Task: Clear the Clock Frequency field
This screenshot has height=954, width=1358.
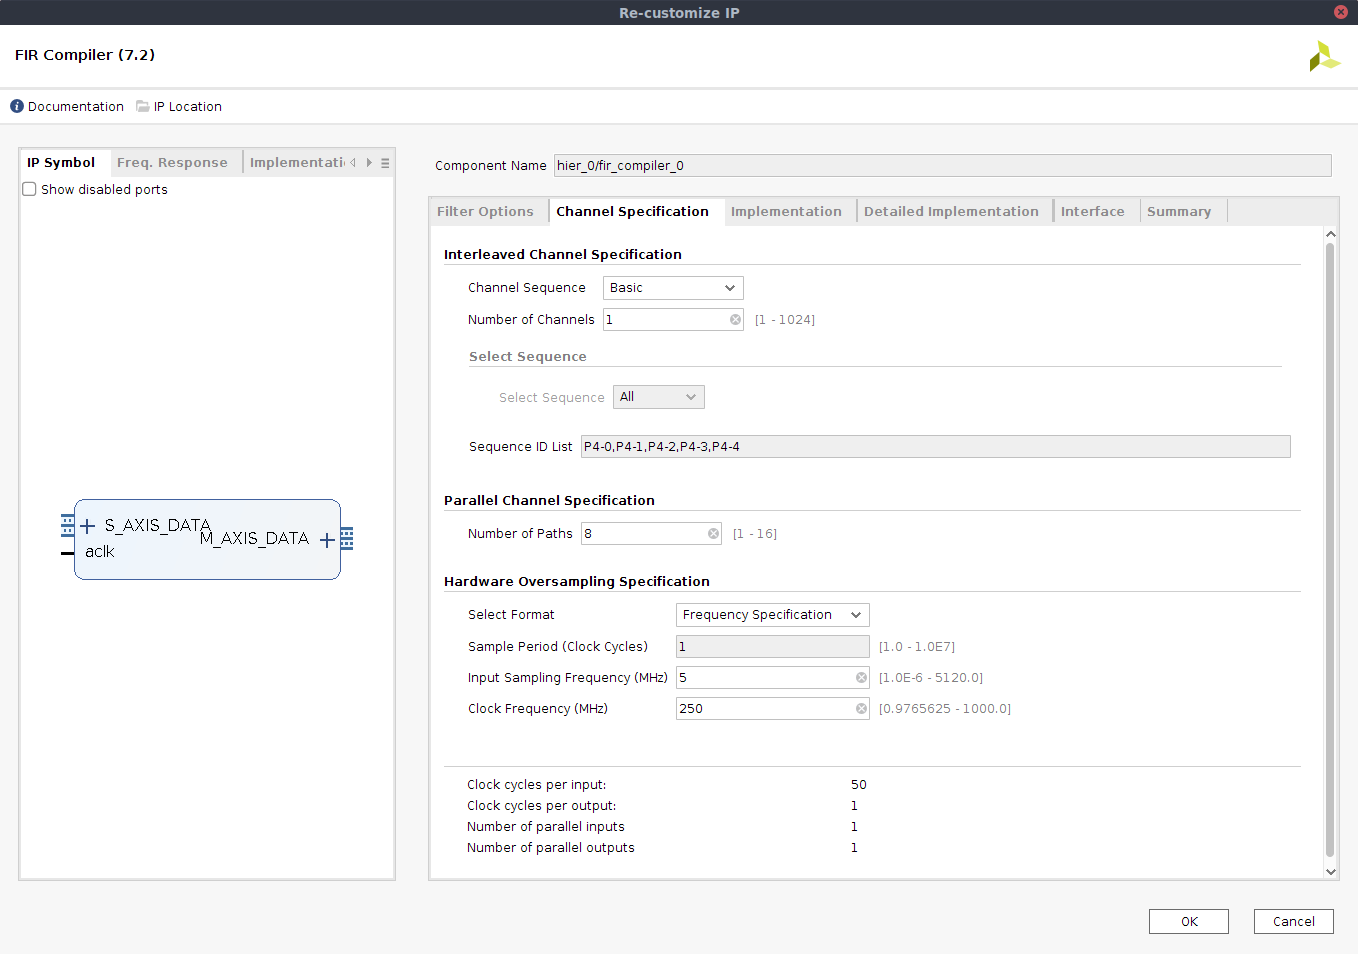Action: click(x=862, y=709)
